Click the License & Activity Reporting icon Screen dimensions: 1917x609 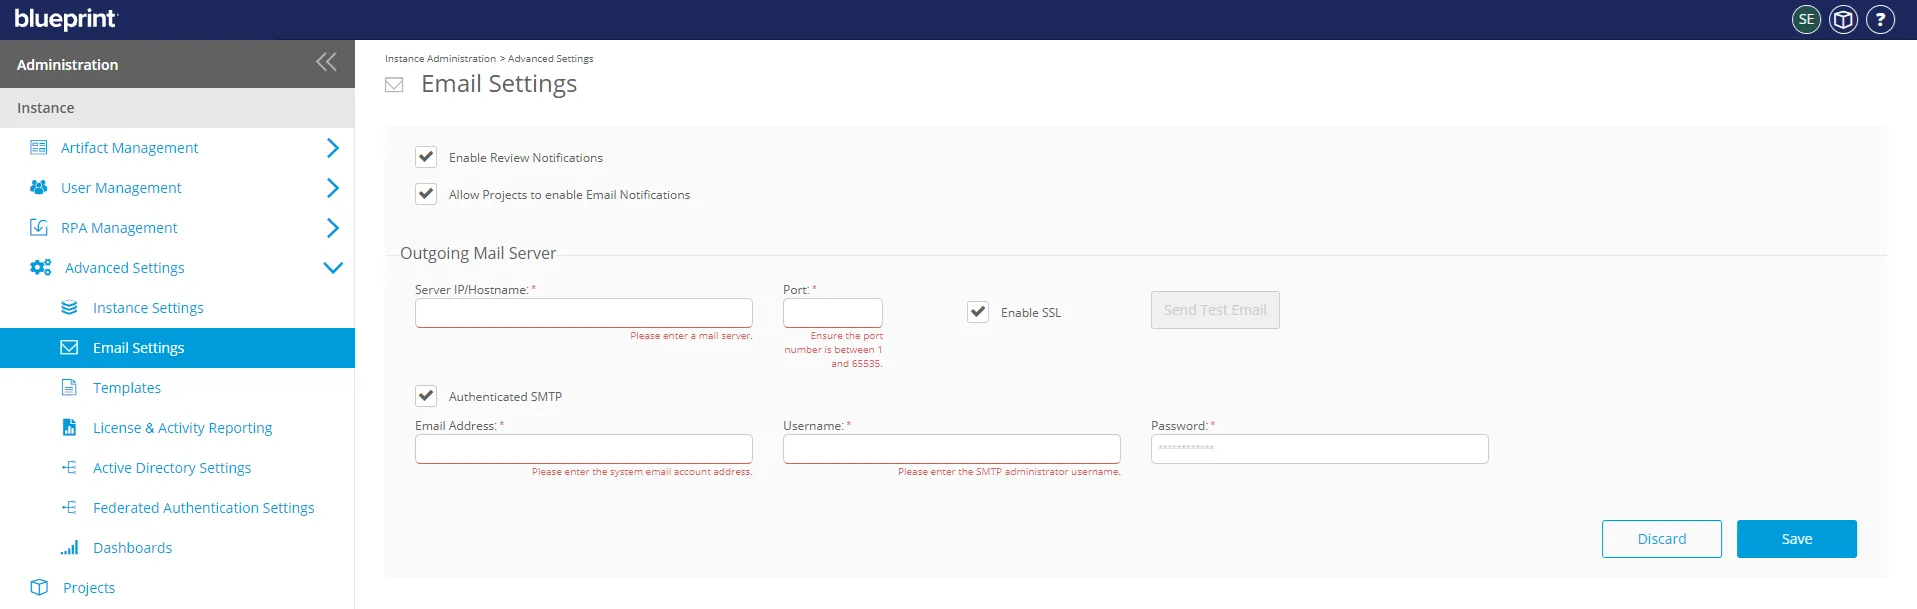click(x=69, y=427)
